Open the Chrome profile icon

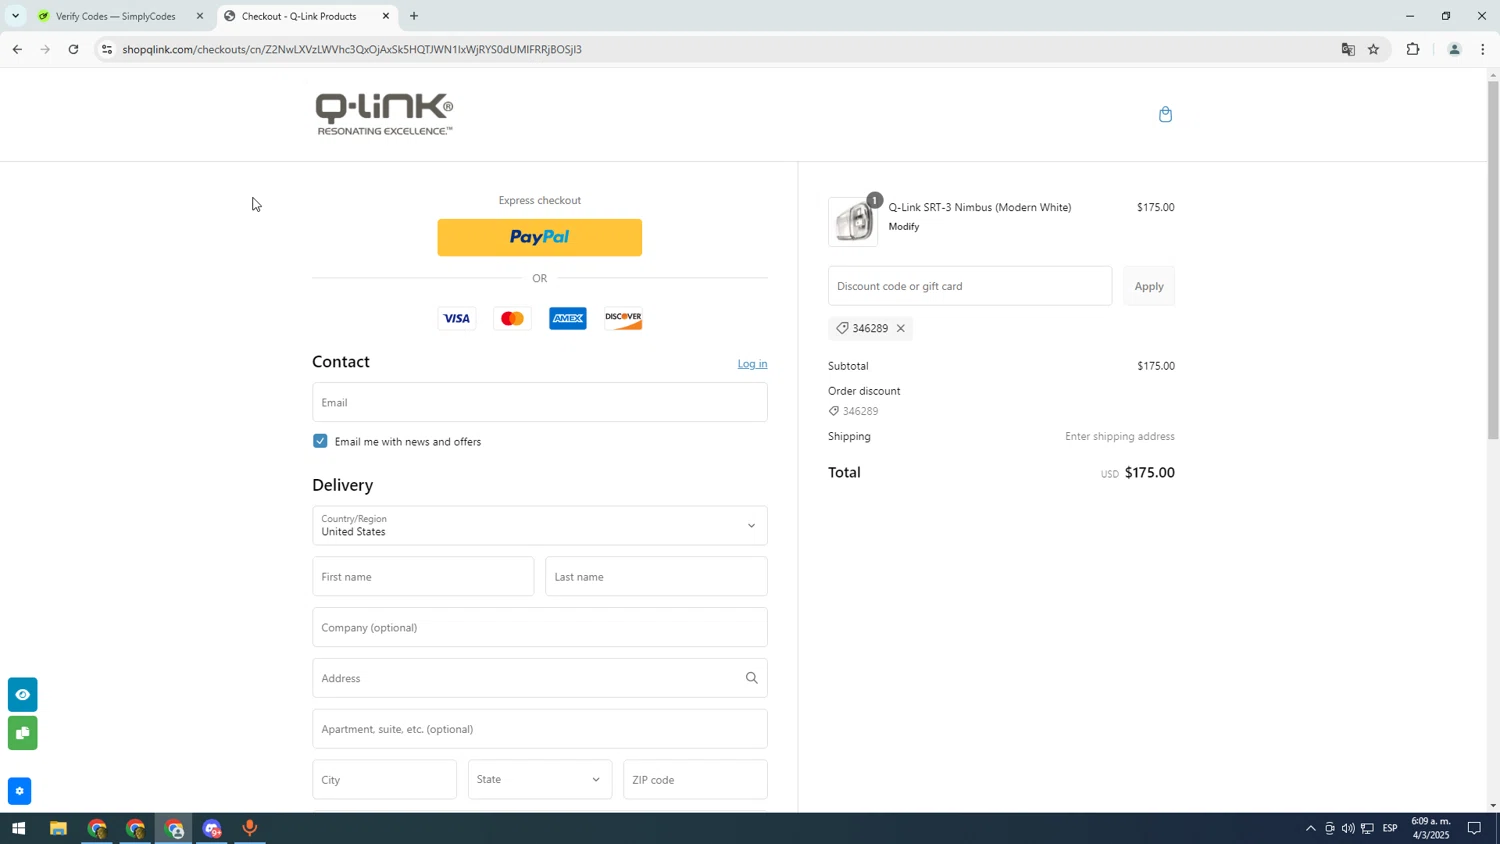click(1454, 49)
